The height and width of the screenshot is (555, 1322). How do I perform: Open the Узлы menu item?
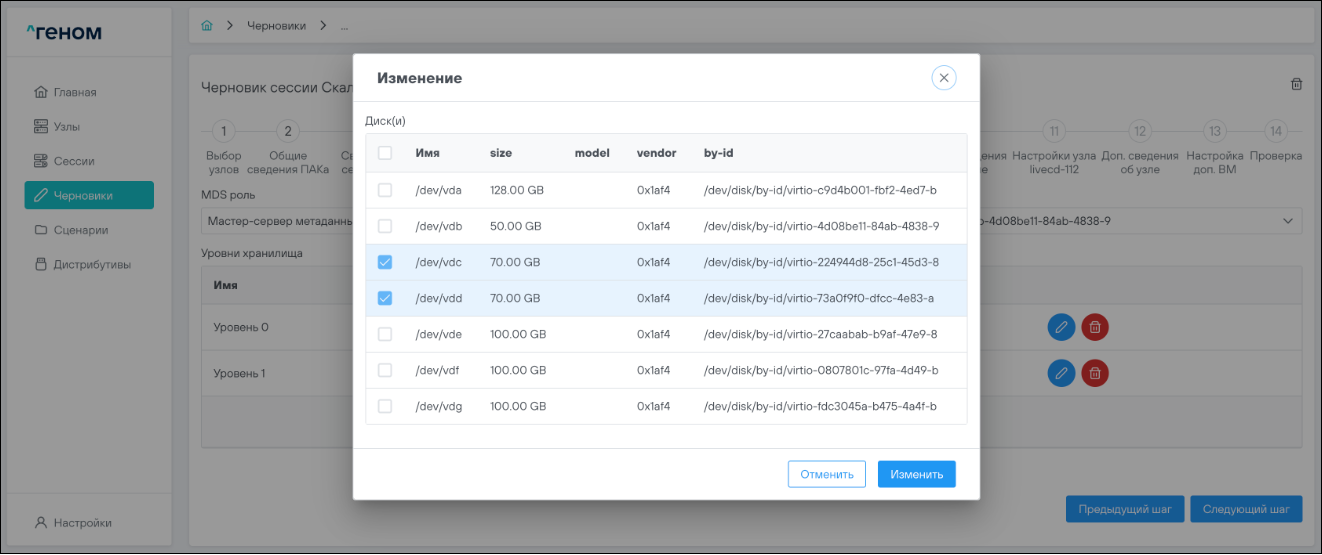(67, 127)
